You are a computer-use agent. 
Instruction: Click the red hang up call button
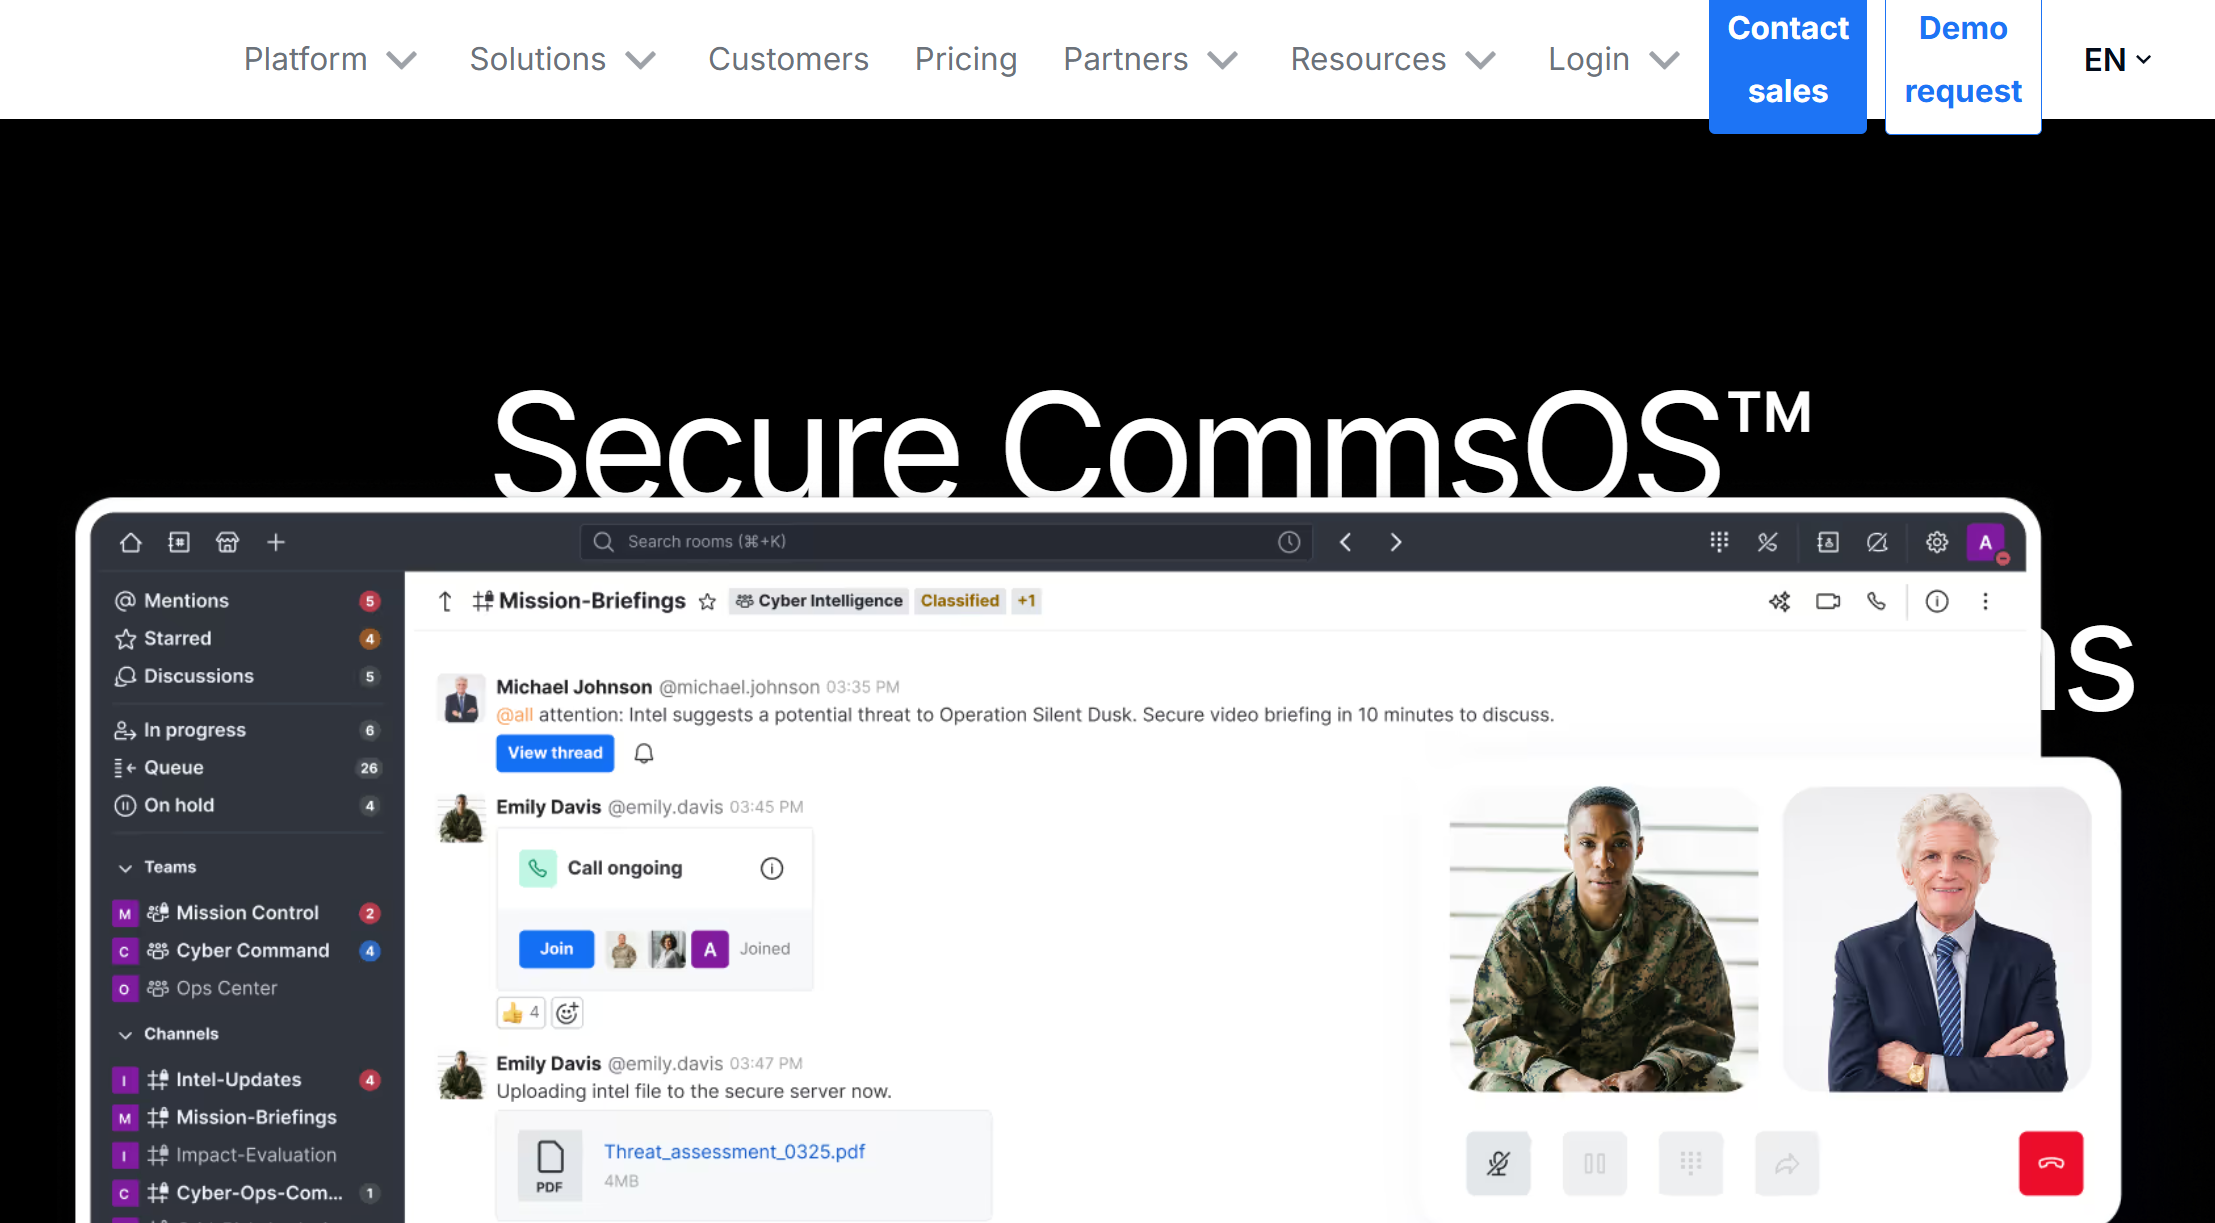click(x=2051, y=1163)
